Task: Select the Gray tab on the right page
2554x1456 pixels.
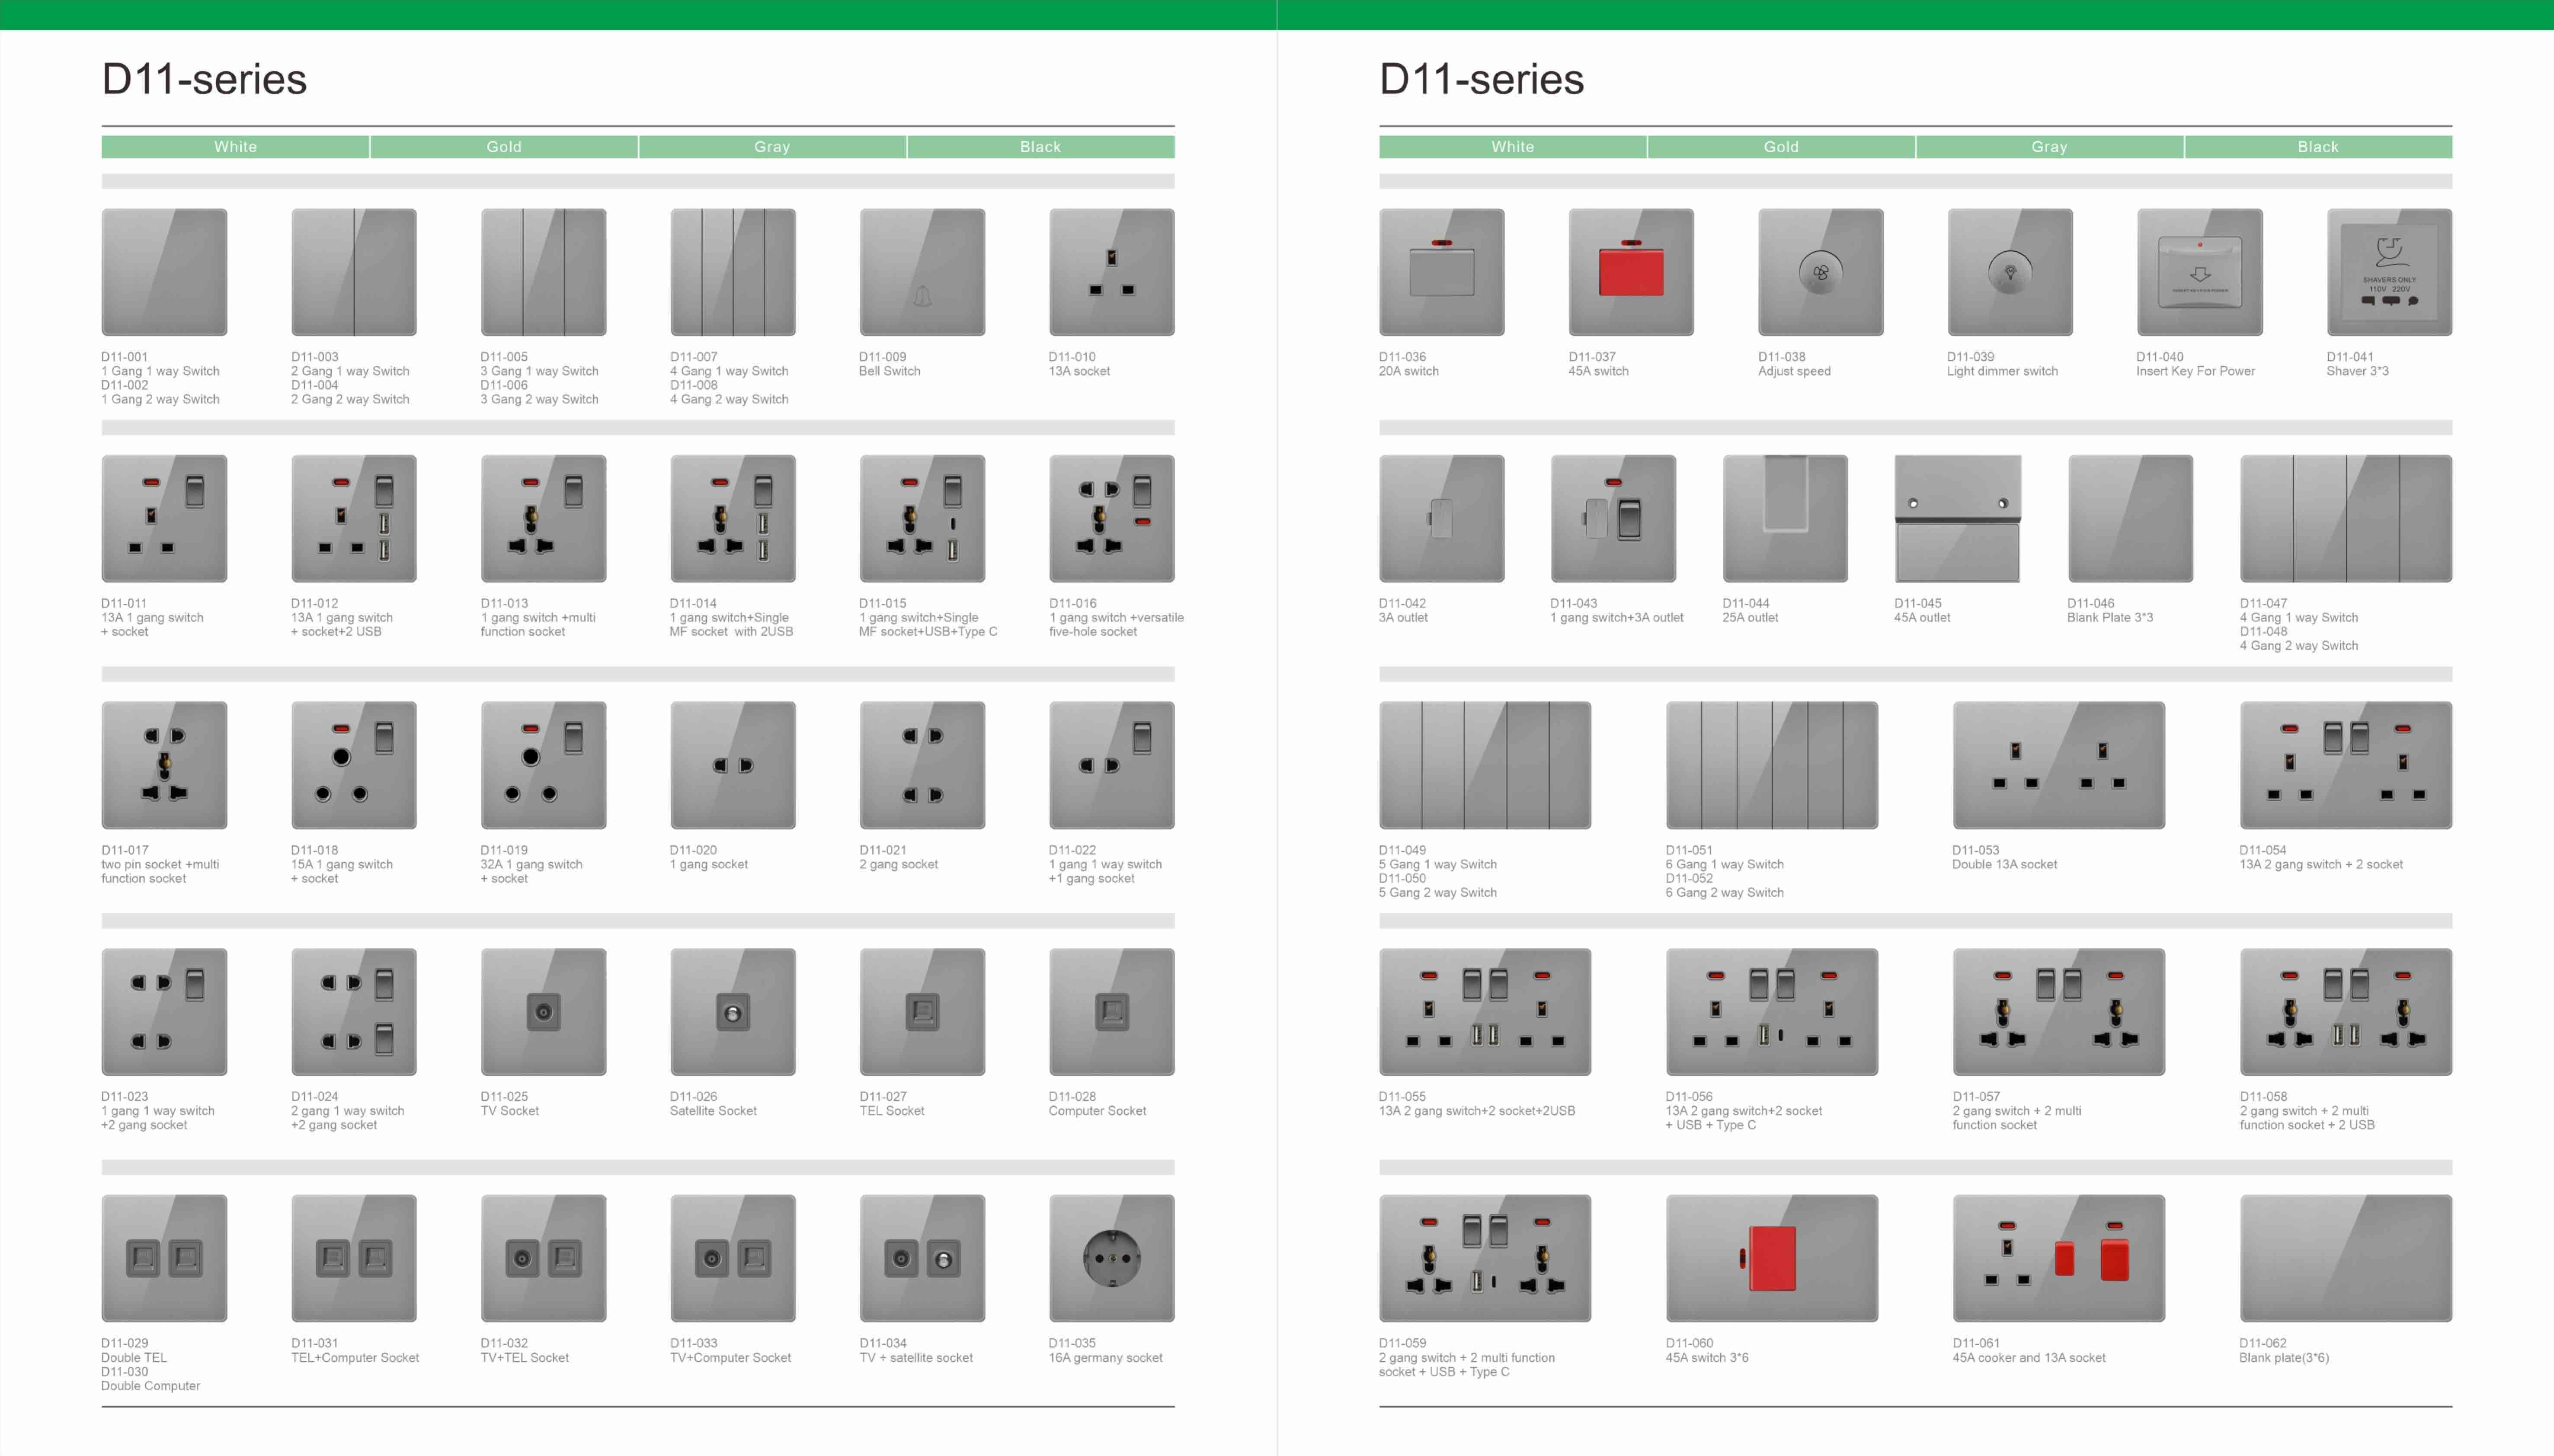Action: (x=2049, y=147)
